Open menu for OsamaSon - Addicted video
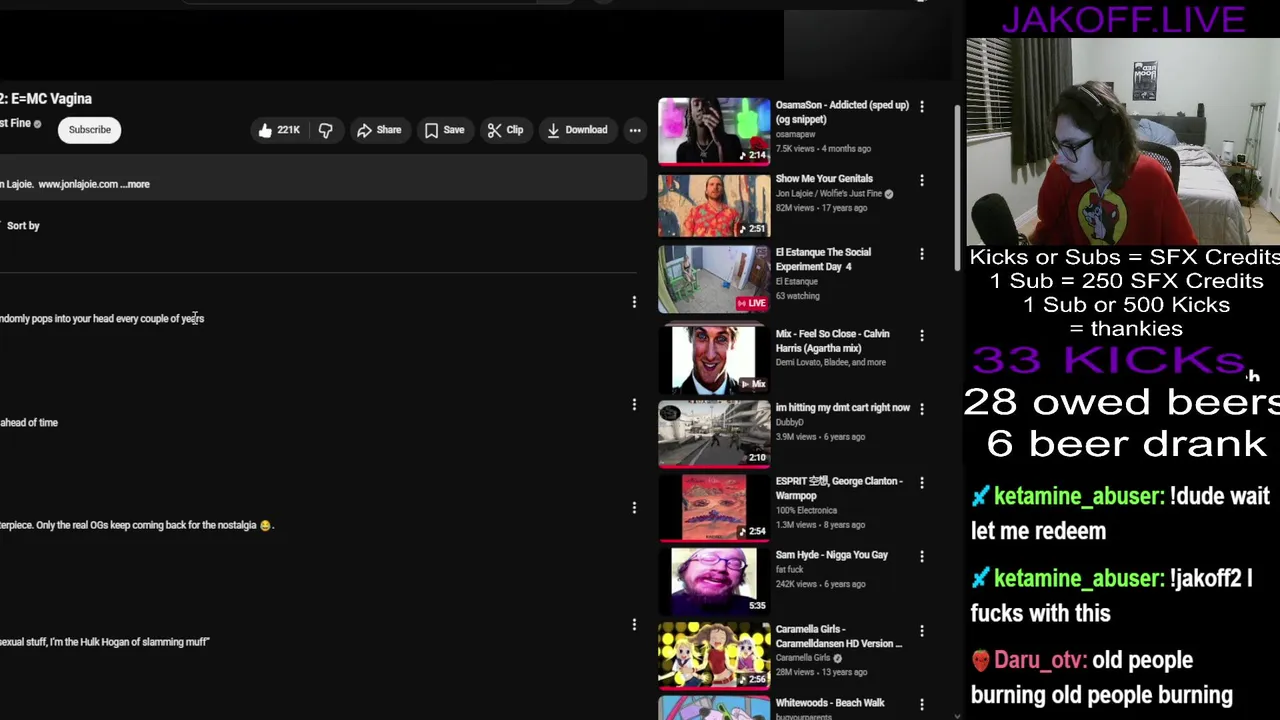This screenshot has height=720, width=1280. click(922, 106)
